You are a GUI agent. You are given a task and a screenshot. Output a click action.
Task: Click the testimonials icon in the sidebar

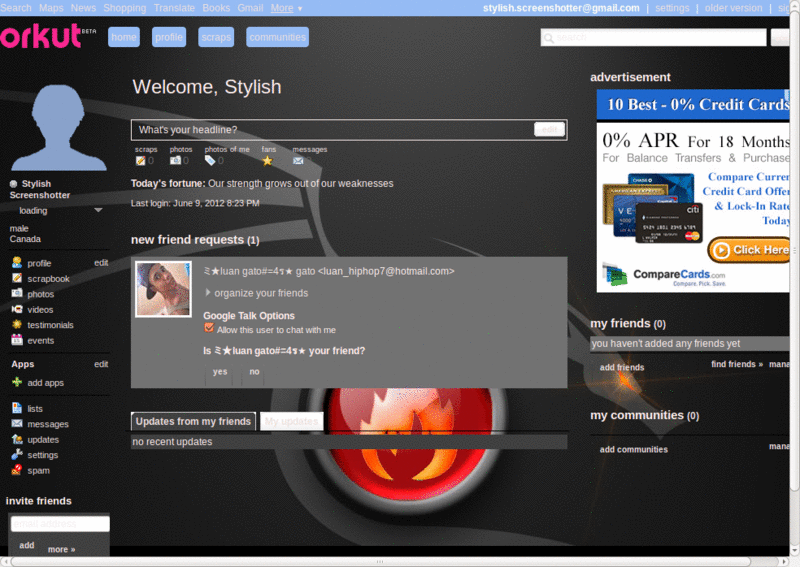click(x=17, y=325)
